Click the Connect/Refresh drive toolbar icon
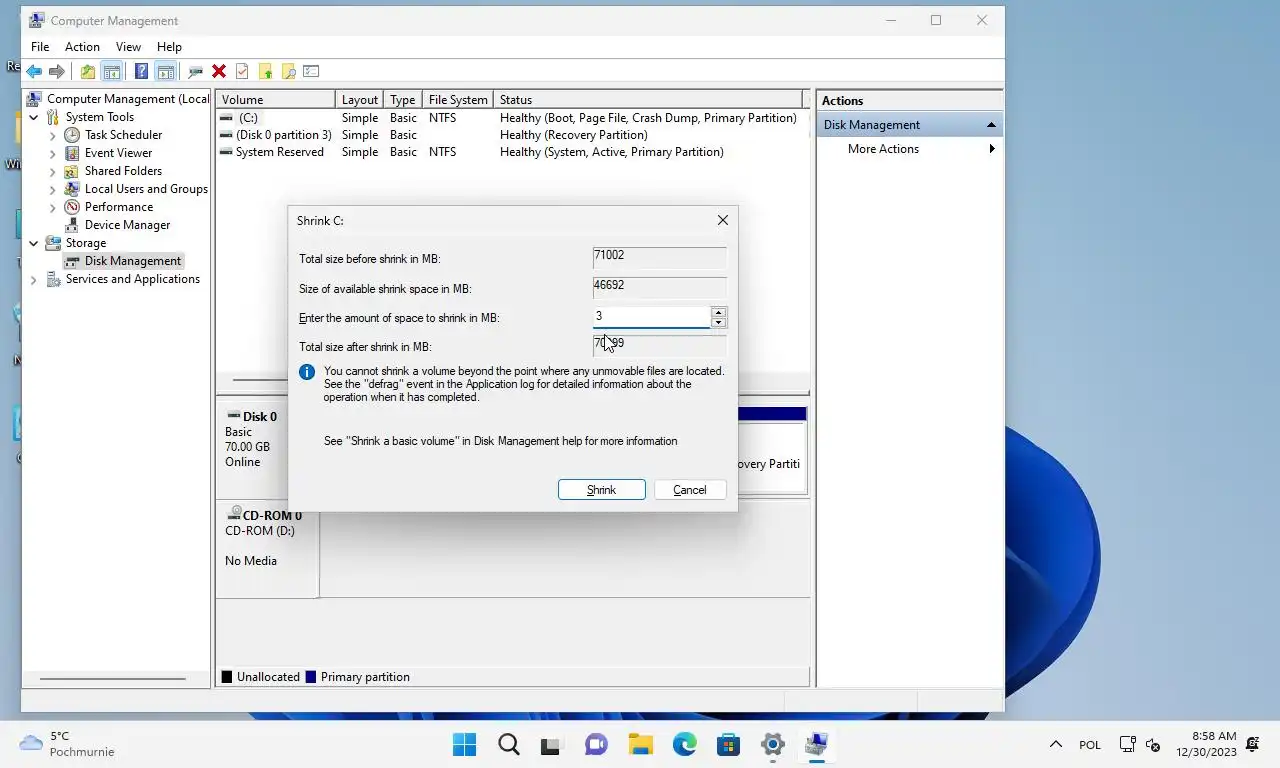Screen dimensions: 1280x768 click(x=195, y=71)
